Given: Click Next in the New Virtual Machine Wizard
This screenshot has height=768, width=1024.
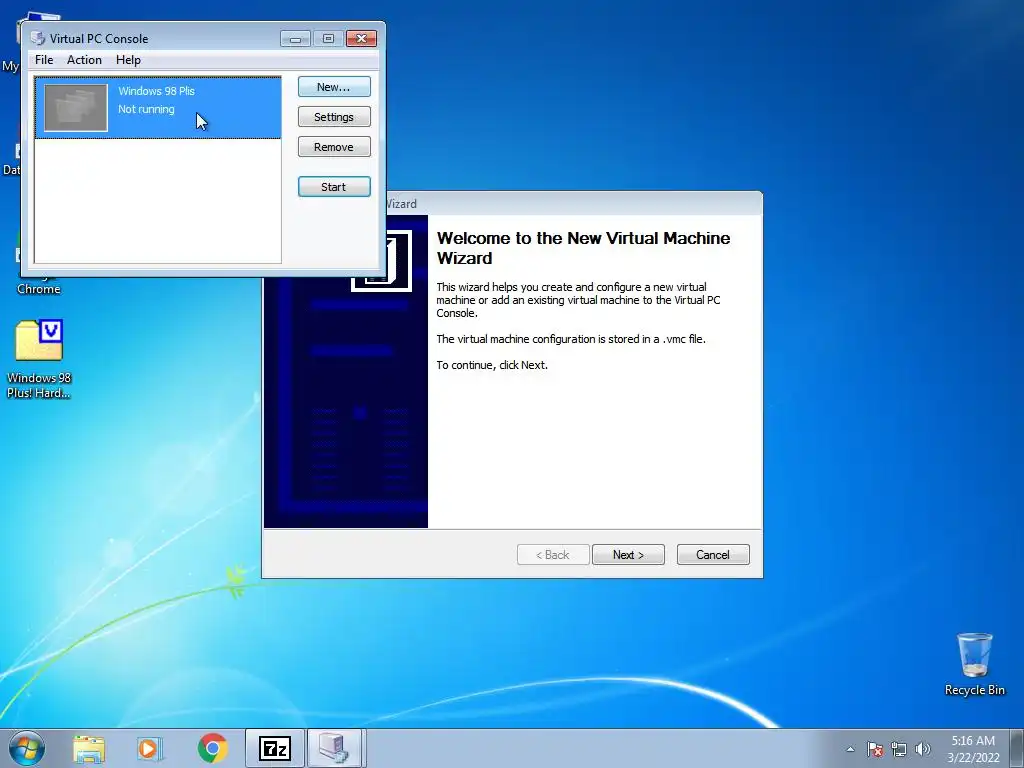Looking at the screenshot, I should click(x=628, y=554).
